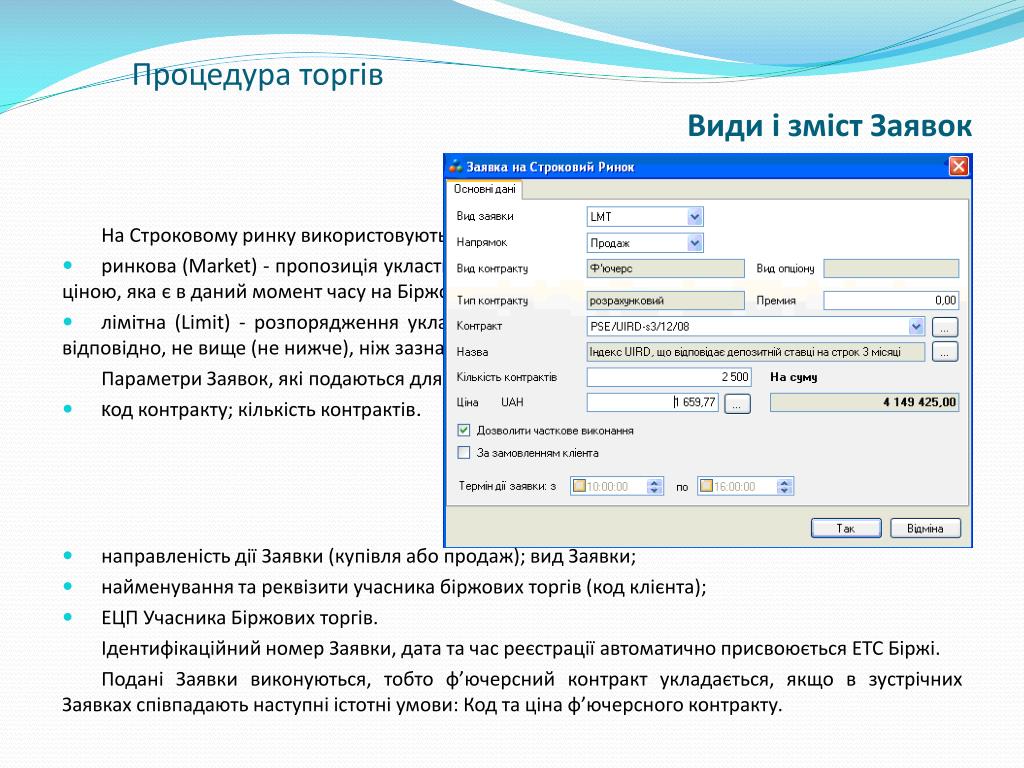Click the Вид контракту Ф'ючерс field

(665, 268)
